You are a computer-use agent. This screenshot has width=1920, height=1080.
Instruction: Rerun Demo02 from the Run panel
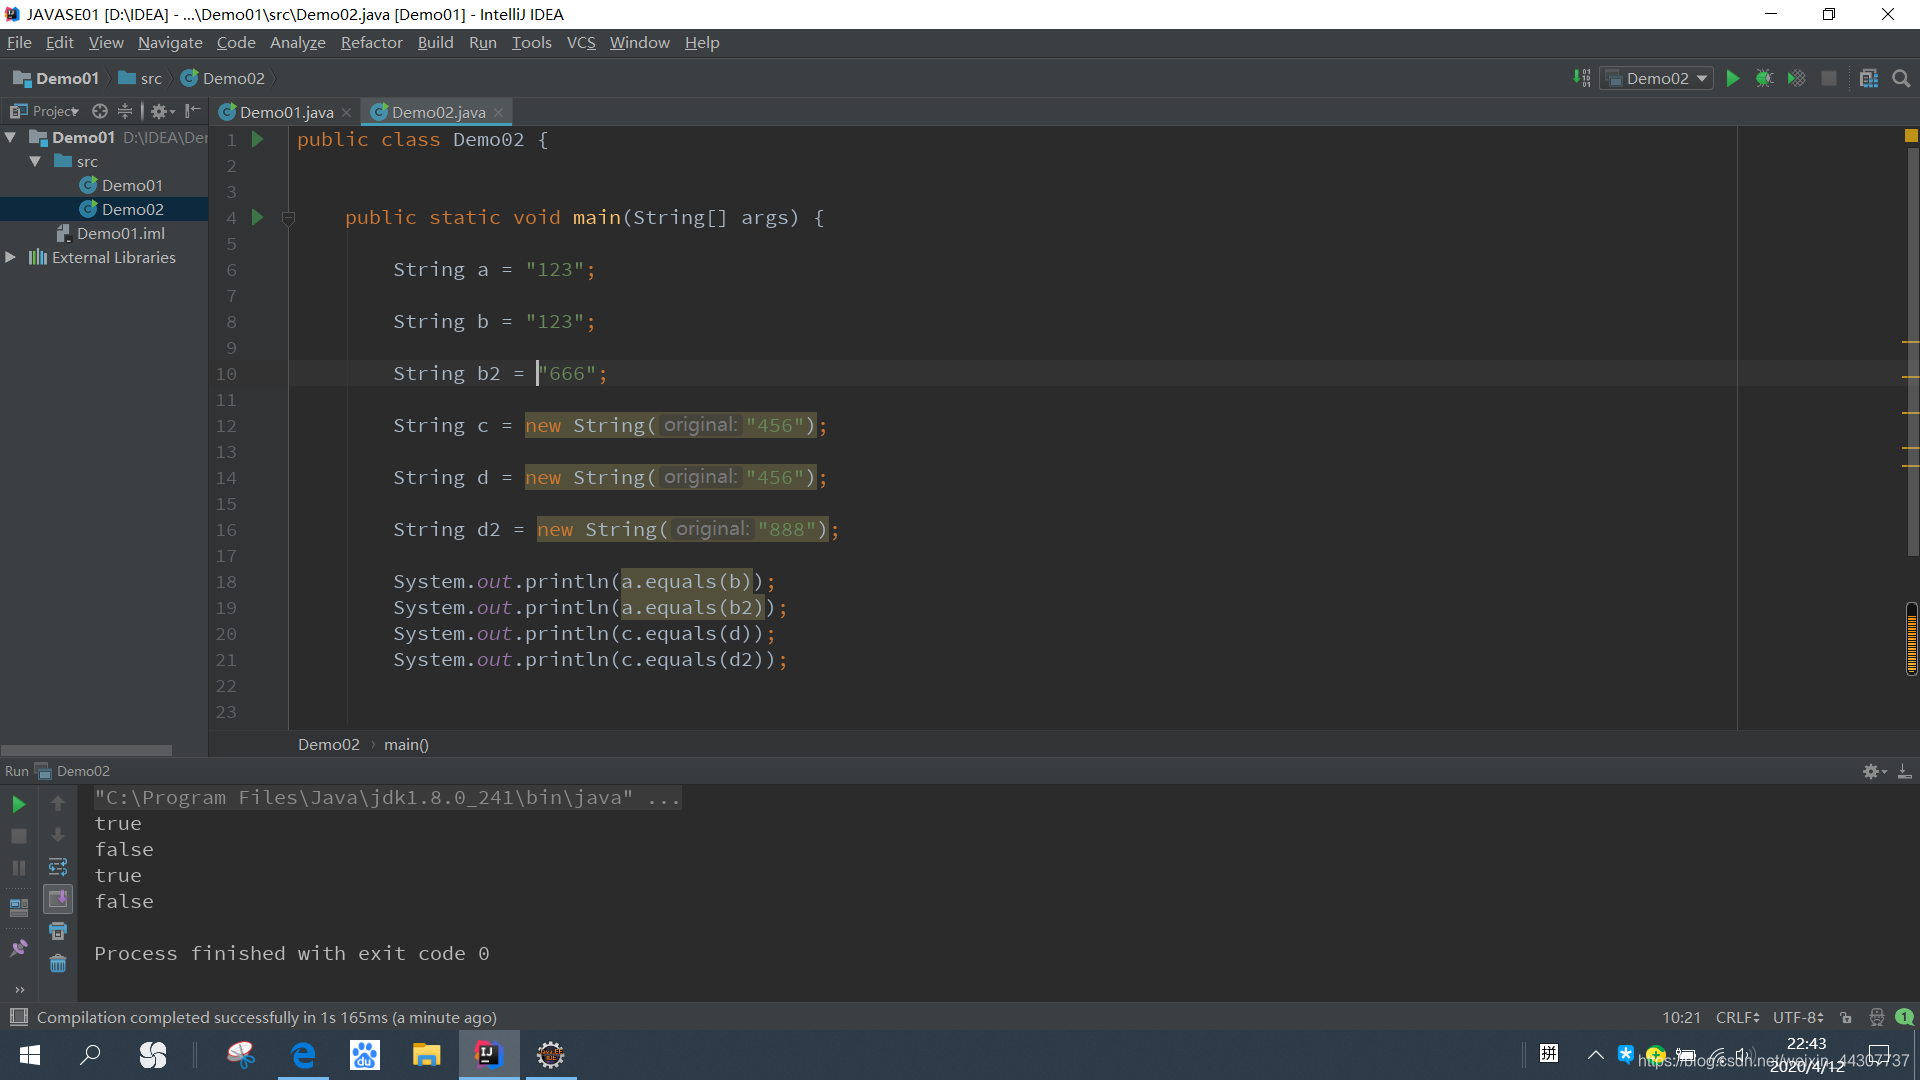tap(19, 804)
